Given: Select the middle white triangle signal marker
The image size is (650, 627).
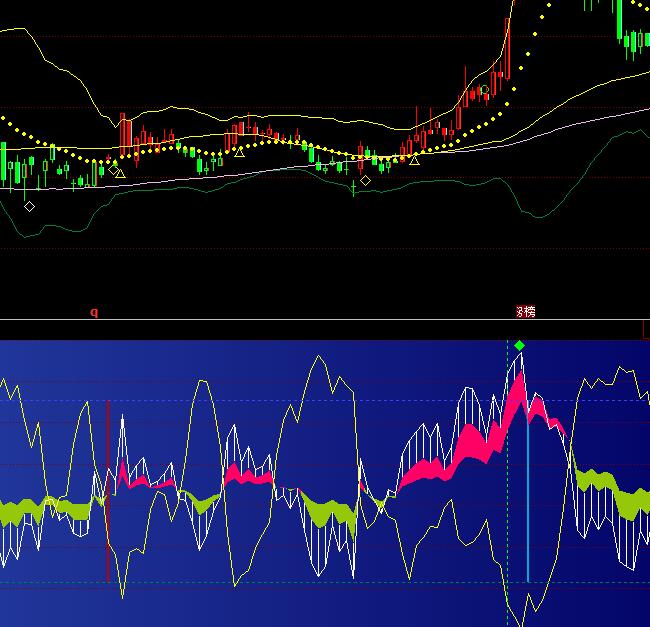Looking at the screenshot, I should 239,152.
